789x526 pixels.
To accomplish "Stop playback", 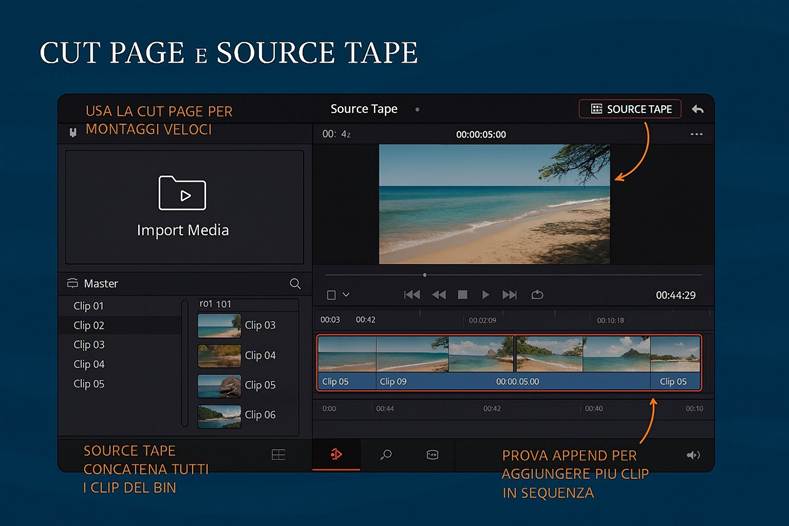I will 462,295.
